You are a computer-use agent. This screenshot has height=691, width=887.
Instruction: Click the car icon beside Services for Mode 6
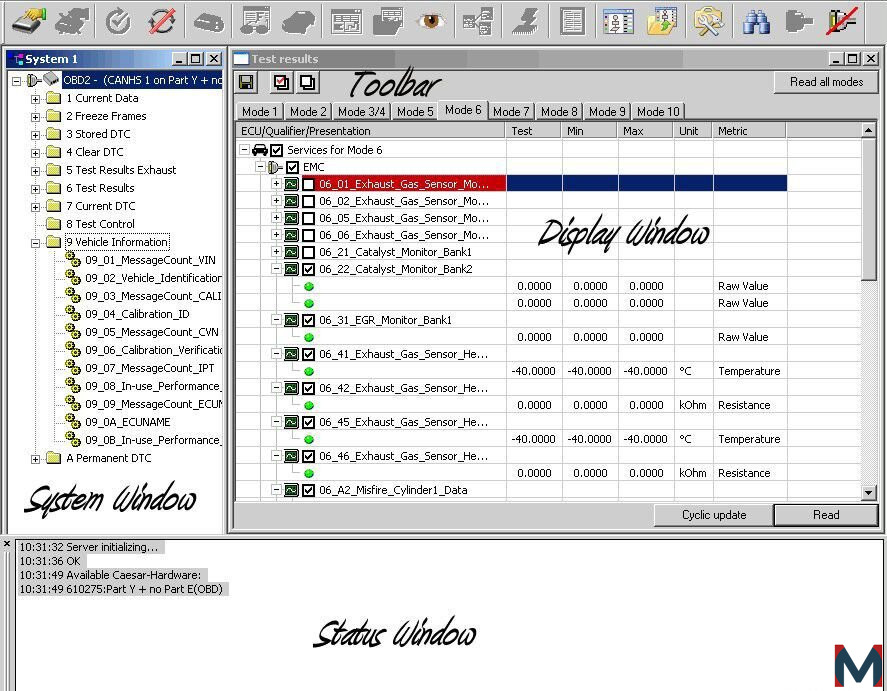coord(260,150)
